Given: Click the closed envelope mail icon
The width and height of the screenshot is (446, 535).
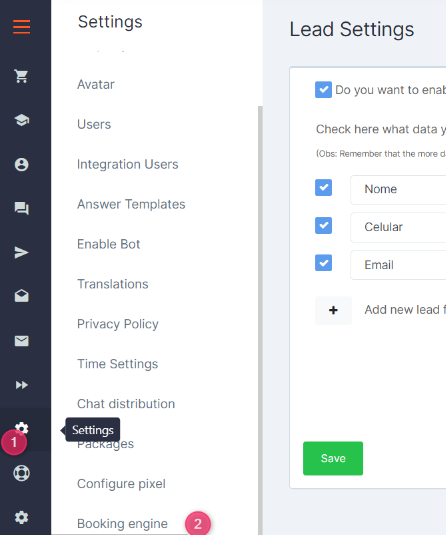Looking at the screenshot, I should [21, 341].
